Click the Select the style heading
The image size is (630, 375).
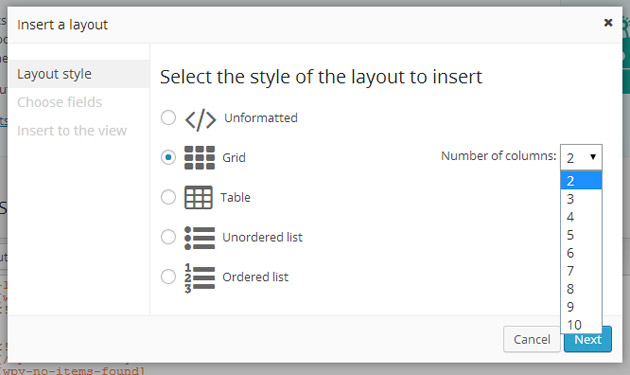pyautogui.click(x=321, y=76)
